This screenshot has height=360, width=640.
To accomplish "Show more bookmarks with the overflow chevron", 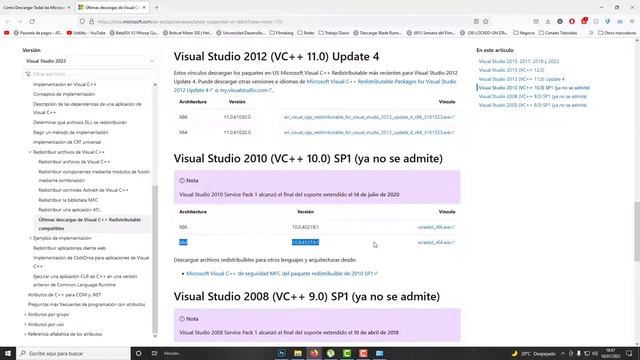I will (x=591, y=33).
